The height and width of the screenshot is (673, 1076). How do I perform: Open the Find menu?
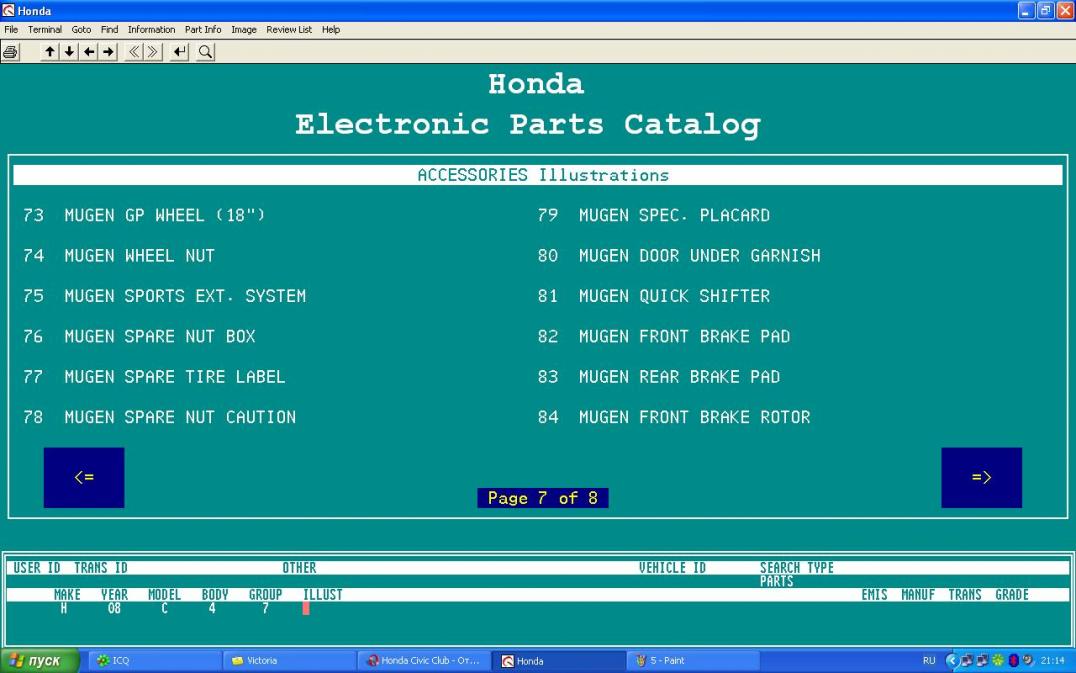(x=109, y=29)
